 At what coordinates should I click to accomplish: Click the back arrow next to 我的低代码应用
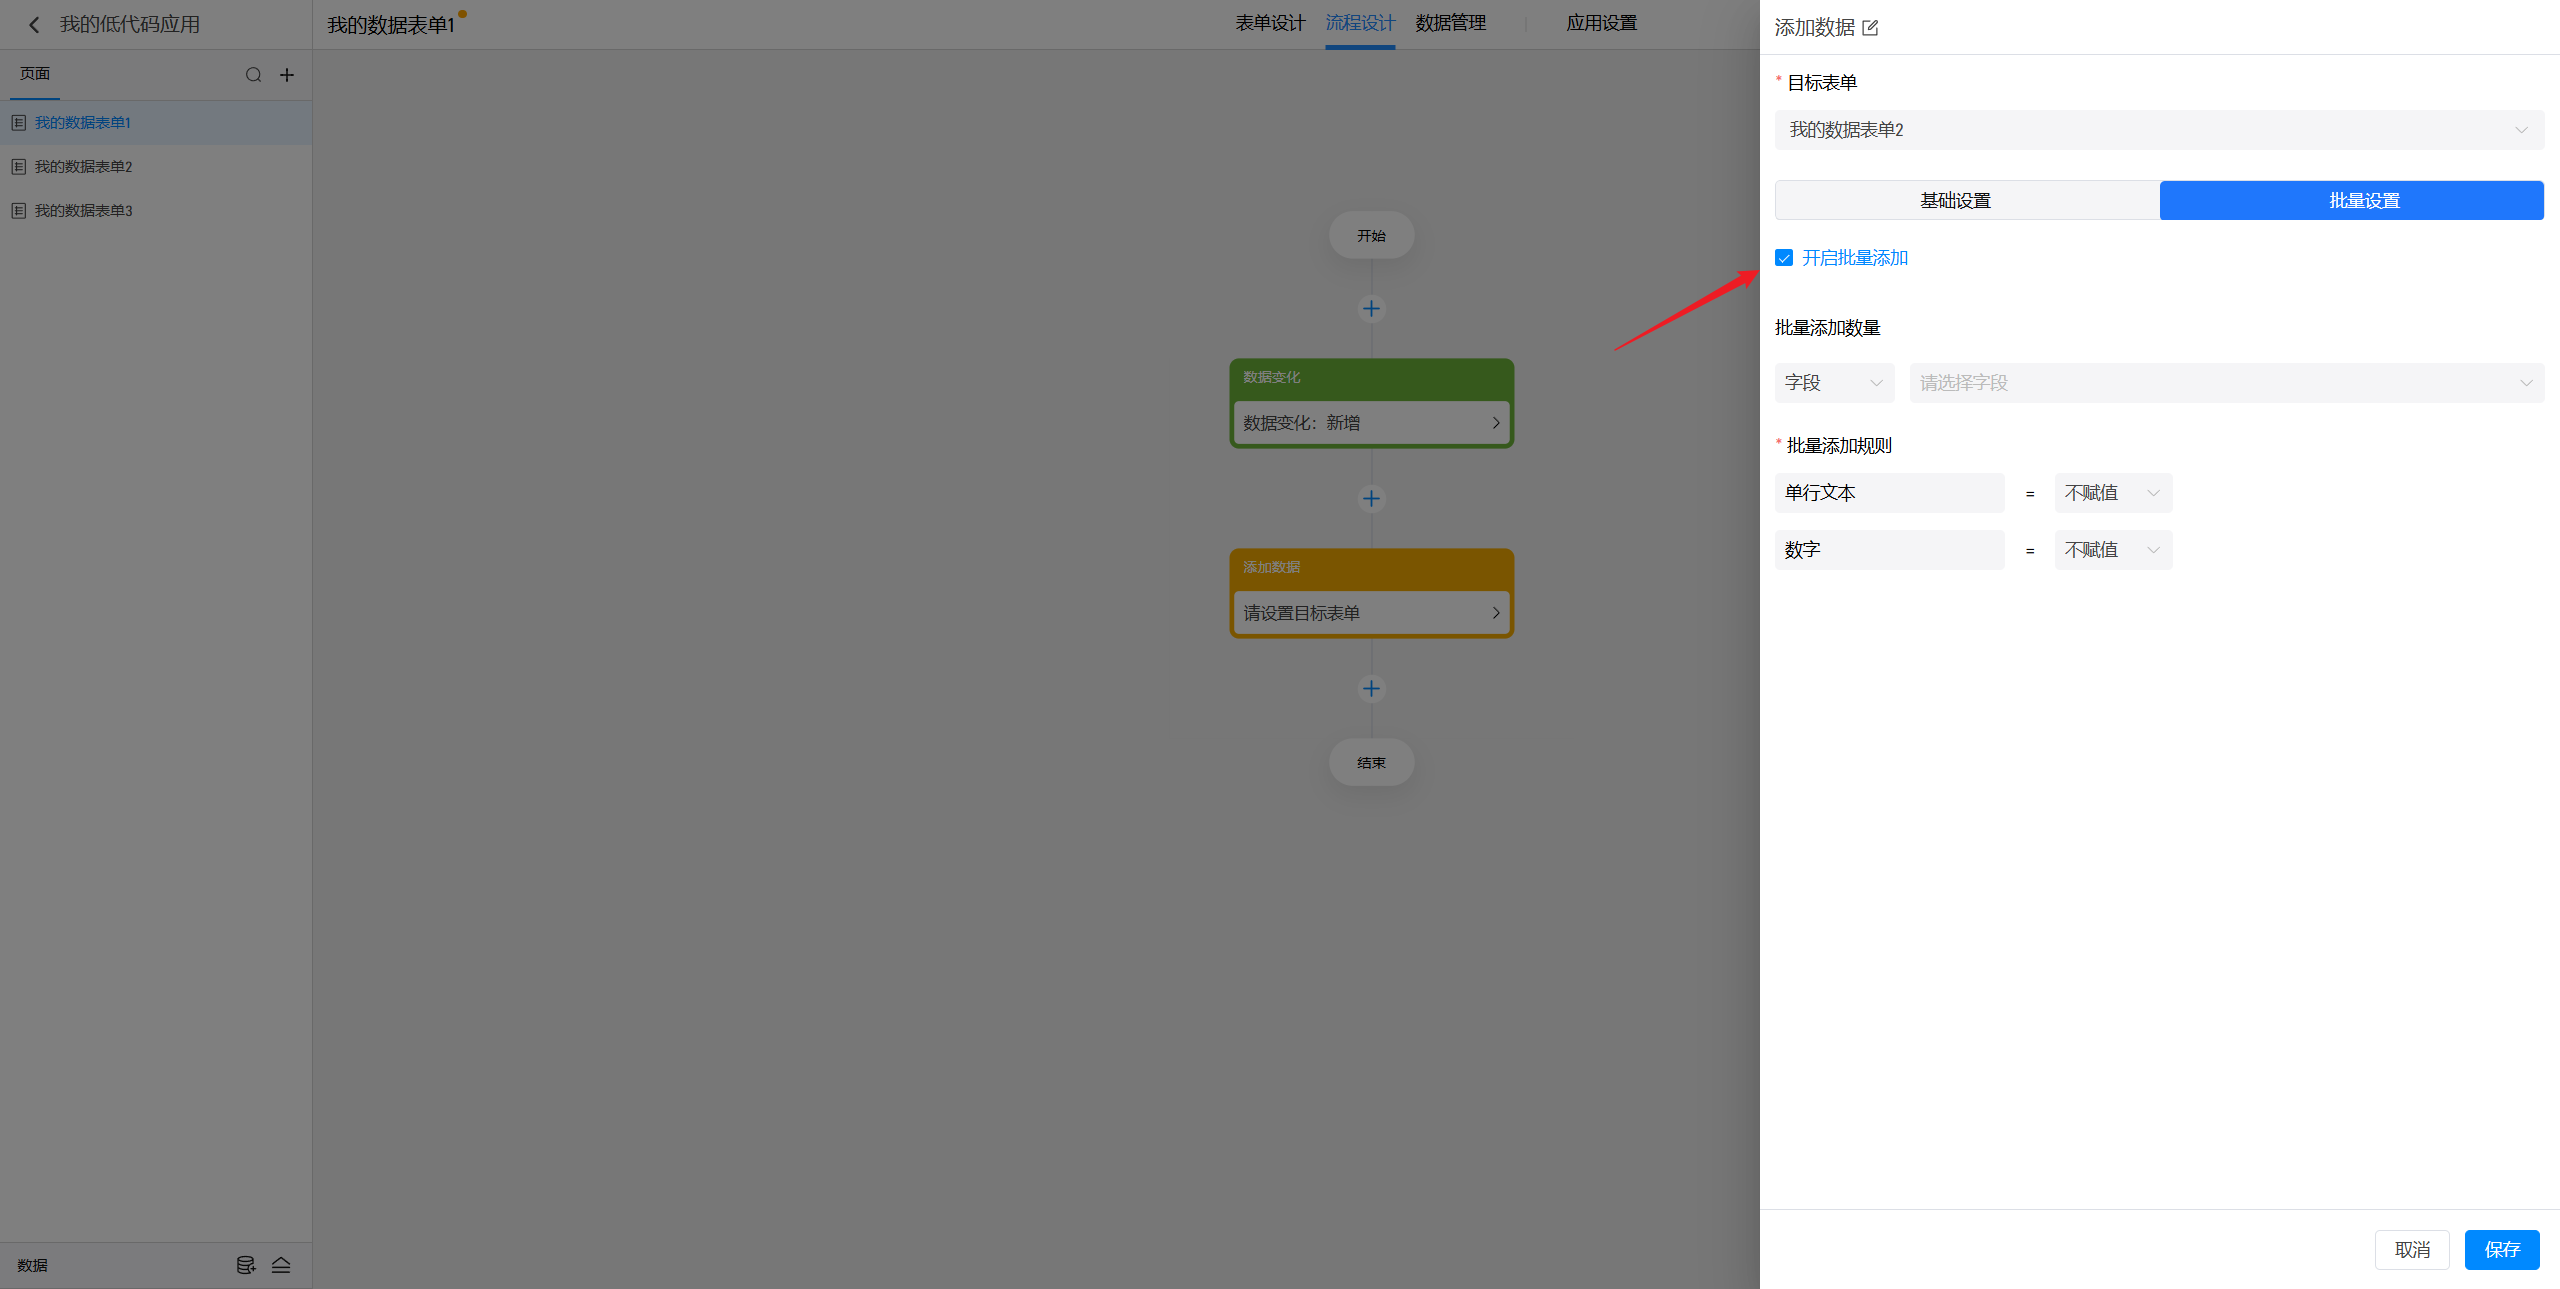[x=34, y=25]
